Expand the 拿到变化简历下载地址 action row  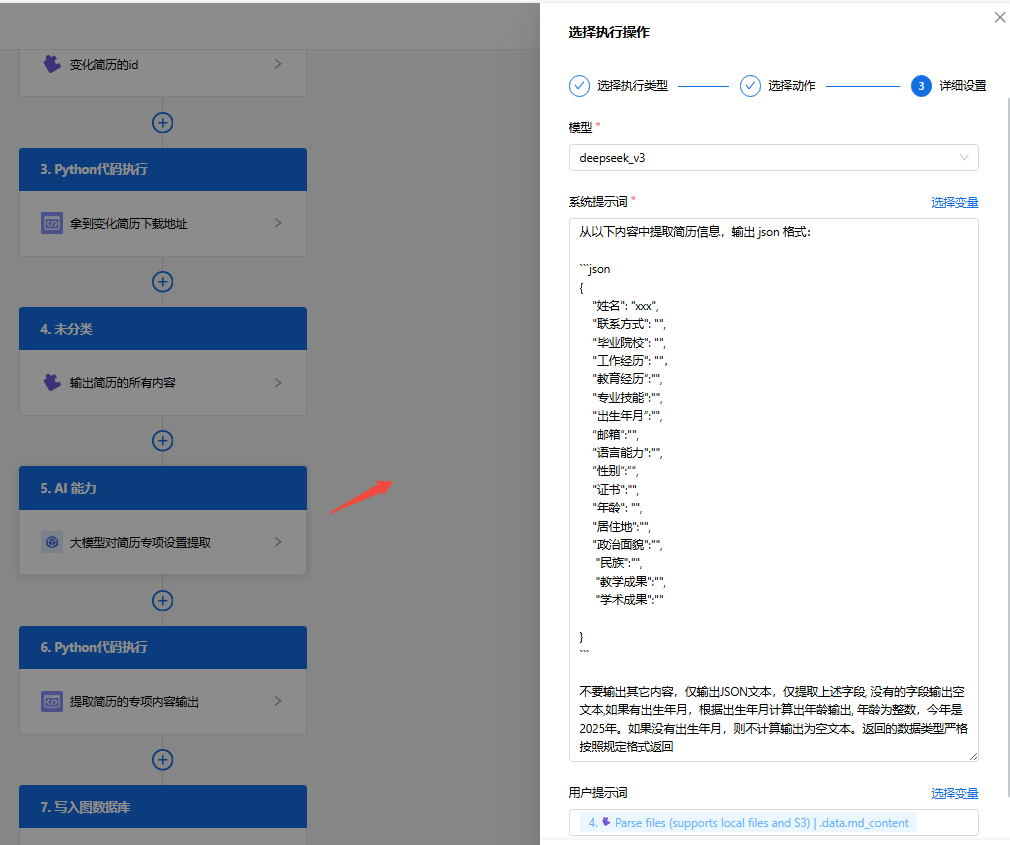point(278,223)
